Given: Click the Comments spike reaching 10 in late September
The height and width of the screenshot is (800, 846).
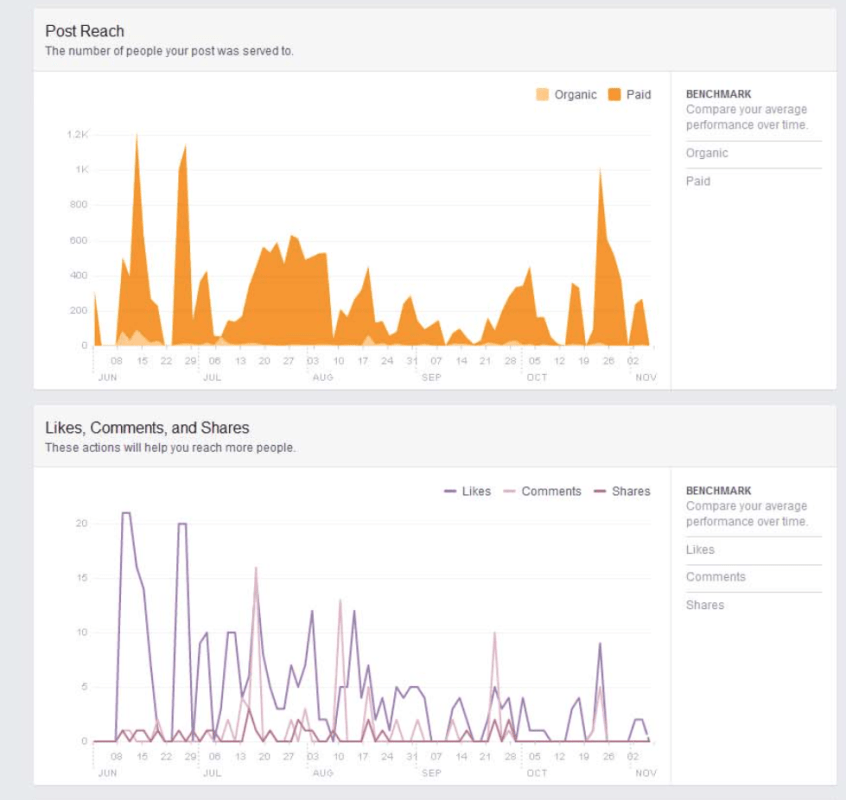Looking at the screenshot, I should click(494, 634).
